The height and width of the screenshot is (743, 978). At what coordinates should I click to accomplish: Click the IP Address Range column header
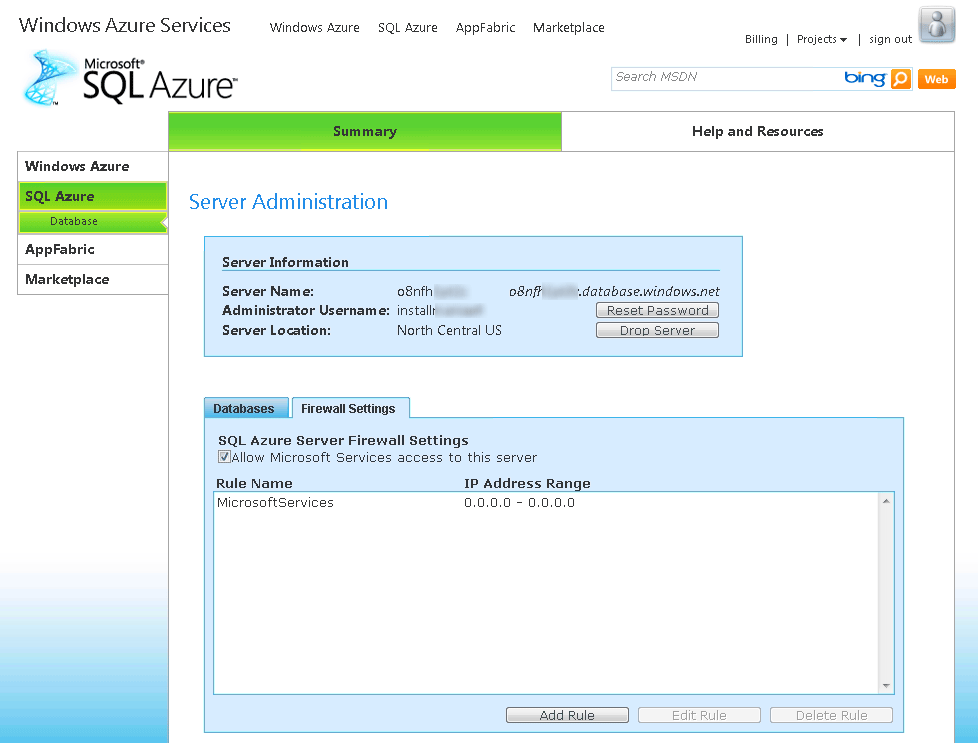pyautogui.click(x=527, y=483)
